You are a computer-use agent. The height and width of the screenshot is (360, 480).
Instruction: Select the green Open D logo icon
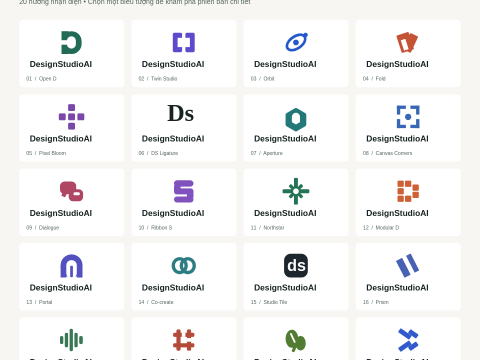[71, 43]
